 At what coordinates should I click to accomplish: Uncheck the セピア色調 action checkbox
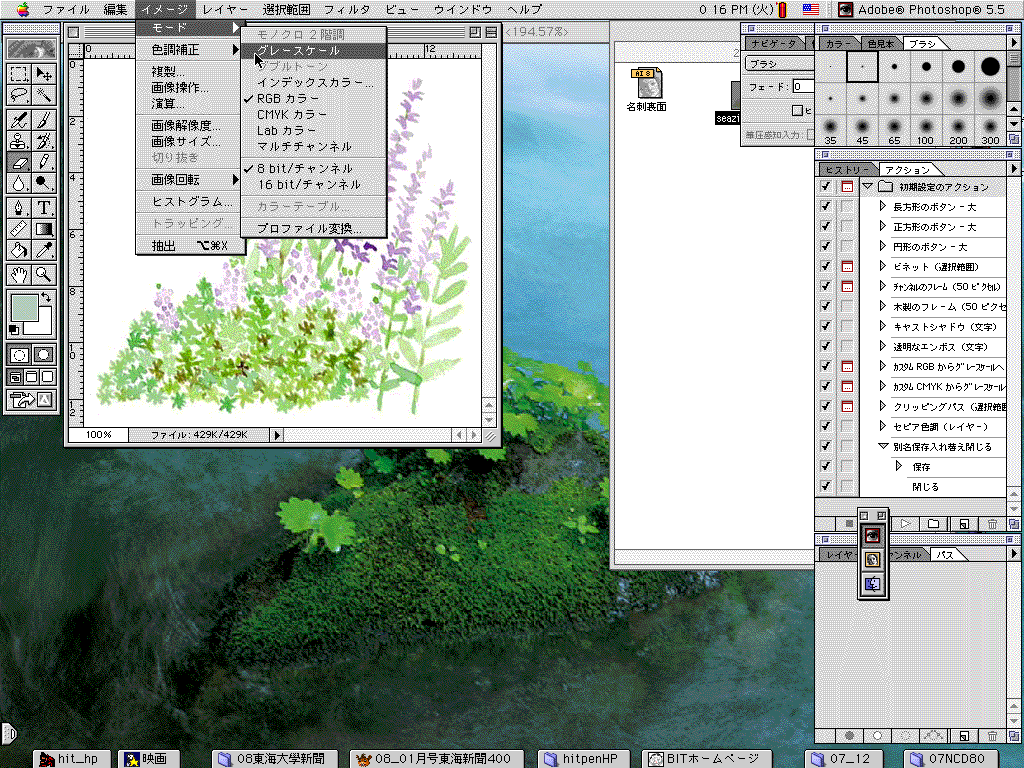825,427
